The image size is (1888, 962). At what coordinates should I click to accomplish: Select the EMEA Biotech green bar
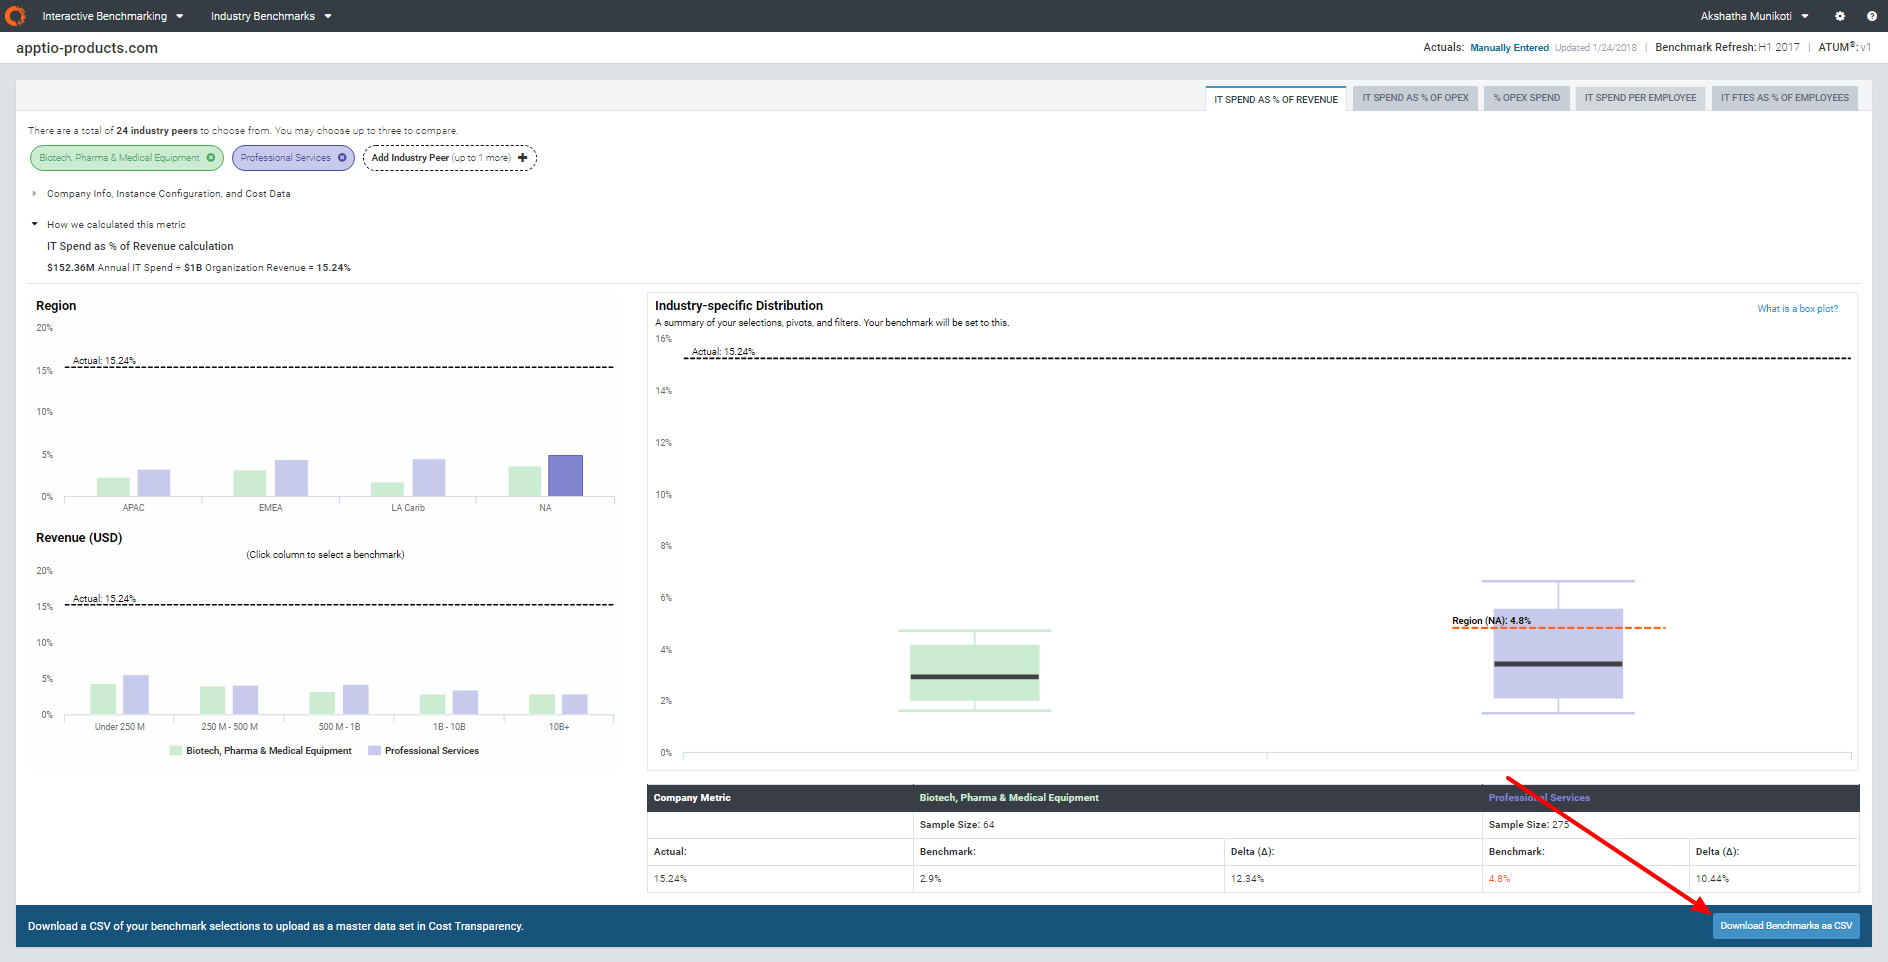click(250, 483)
